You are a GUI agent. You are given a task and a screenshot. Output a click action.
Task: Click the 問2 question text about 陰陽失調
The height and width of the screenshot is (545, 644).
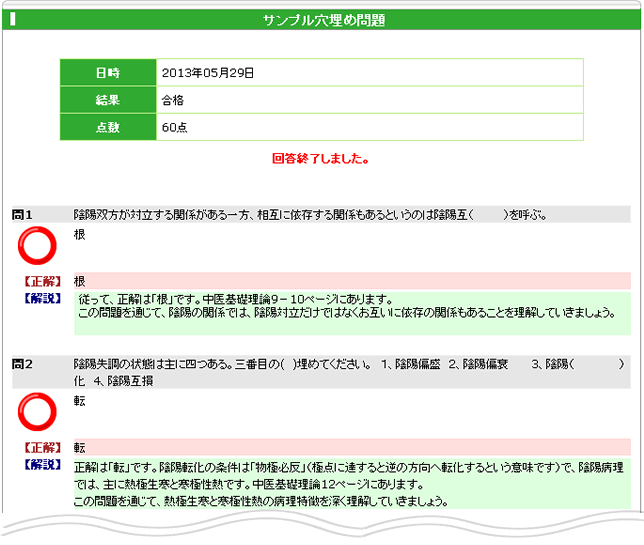point(349,373)
